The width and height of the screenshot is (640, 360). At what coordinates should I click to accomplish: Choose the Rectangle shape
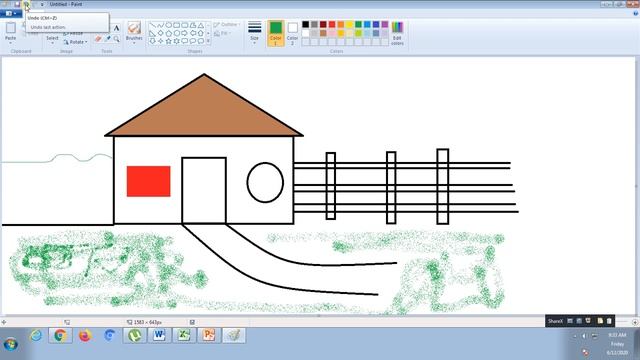176,25
